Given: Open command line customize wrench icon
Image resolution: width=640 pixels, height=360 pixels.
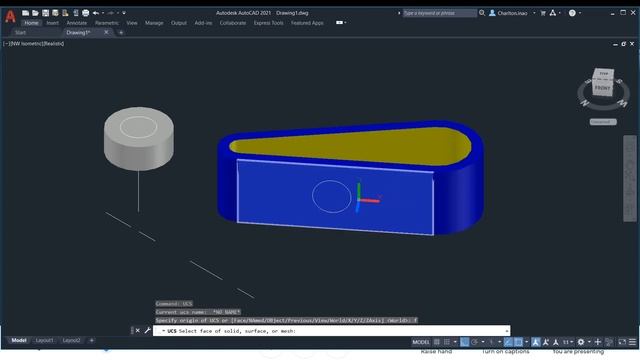Looking at the screenshot, I should coord(147,331).
